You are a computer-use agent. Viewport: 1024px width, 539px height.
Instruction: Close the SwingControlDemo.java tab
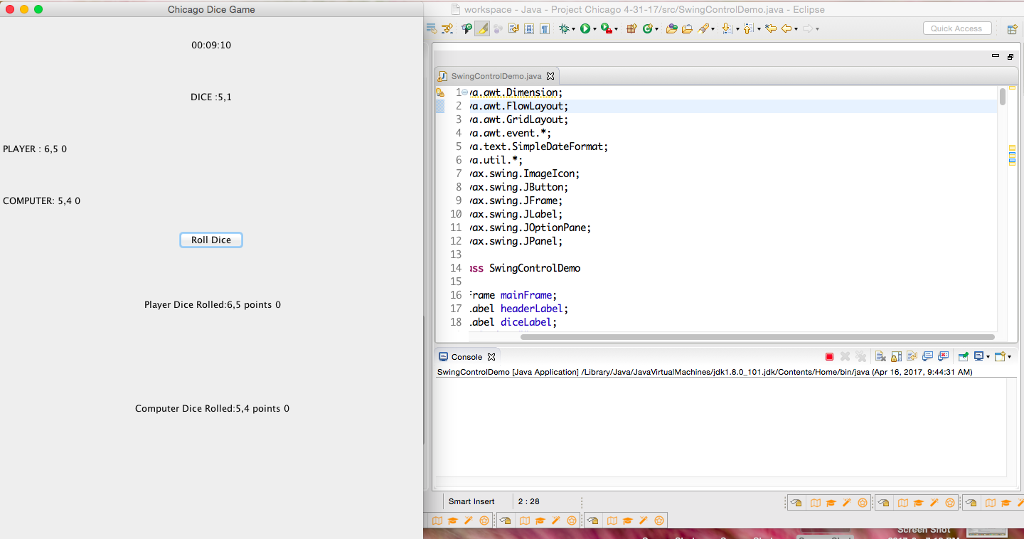point(551,76)
